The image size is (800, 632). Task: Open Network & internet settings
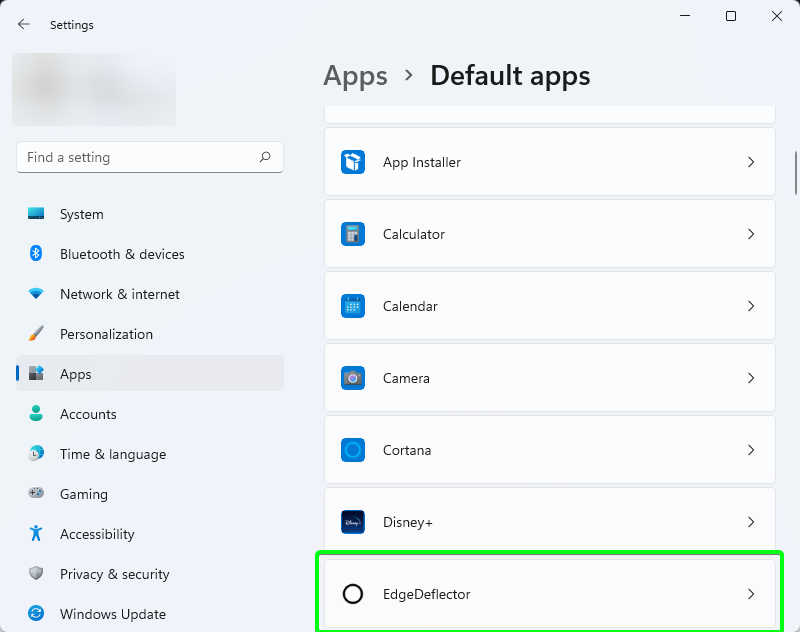coord(119,294)
